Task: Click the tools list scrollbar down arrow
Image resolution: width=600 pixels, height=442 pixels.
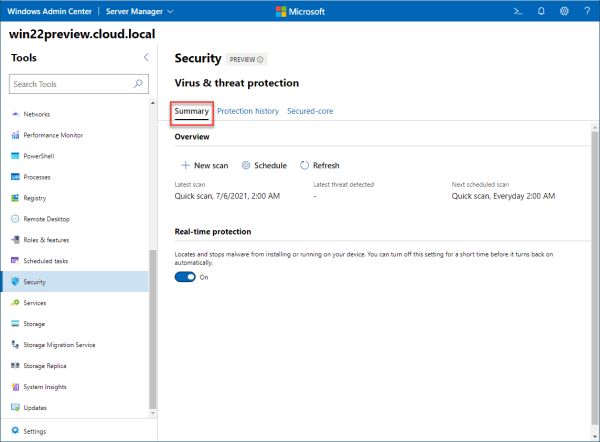Action: (153, 413)
